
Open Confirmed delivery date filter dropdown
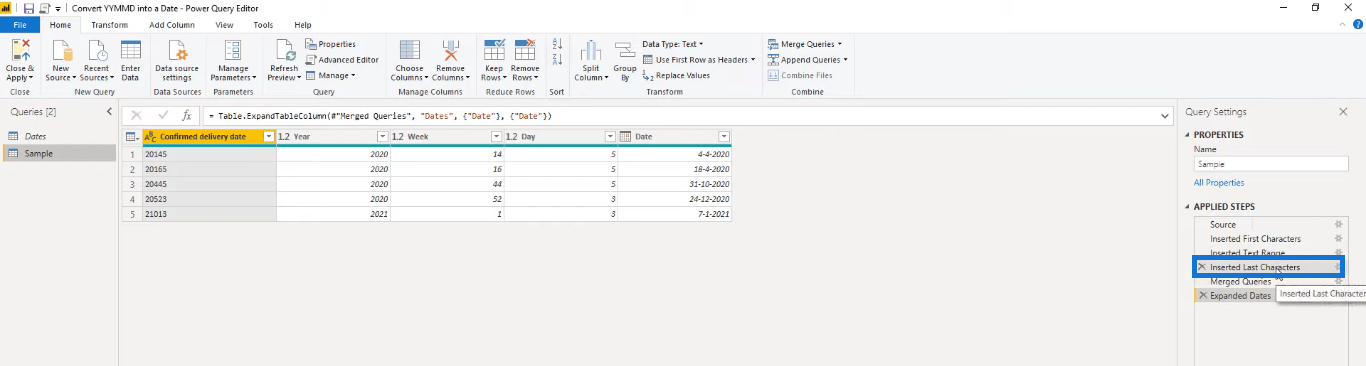tap(268, 137)
